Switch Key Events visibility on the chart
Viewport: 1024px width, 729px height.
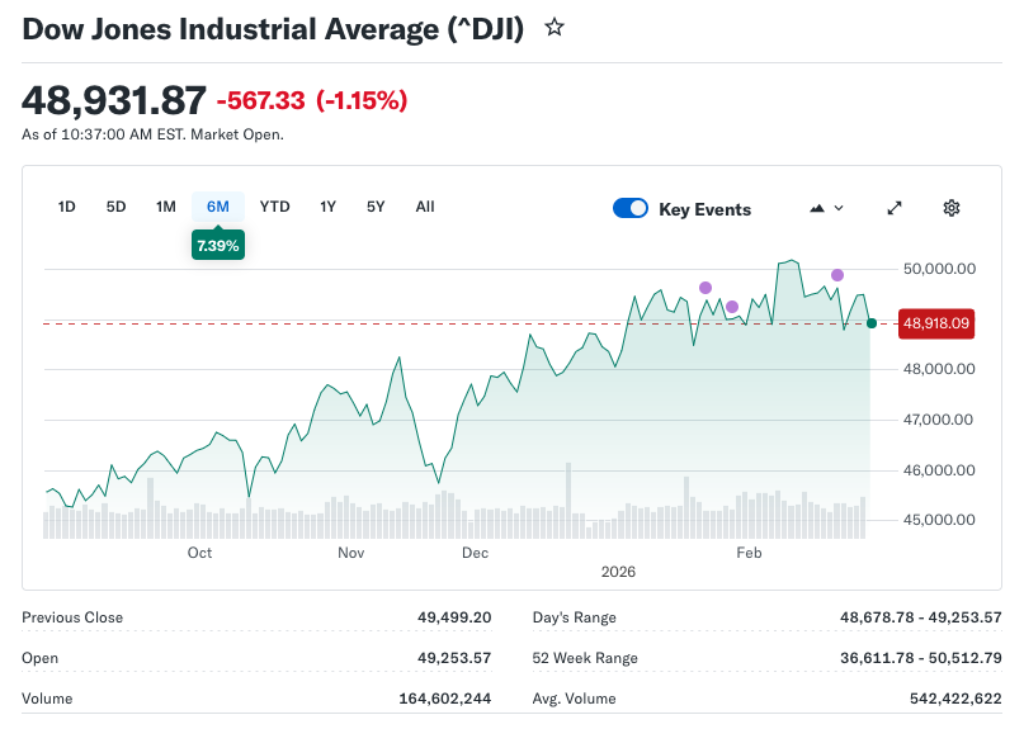tap(630, 208)
